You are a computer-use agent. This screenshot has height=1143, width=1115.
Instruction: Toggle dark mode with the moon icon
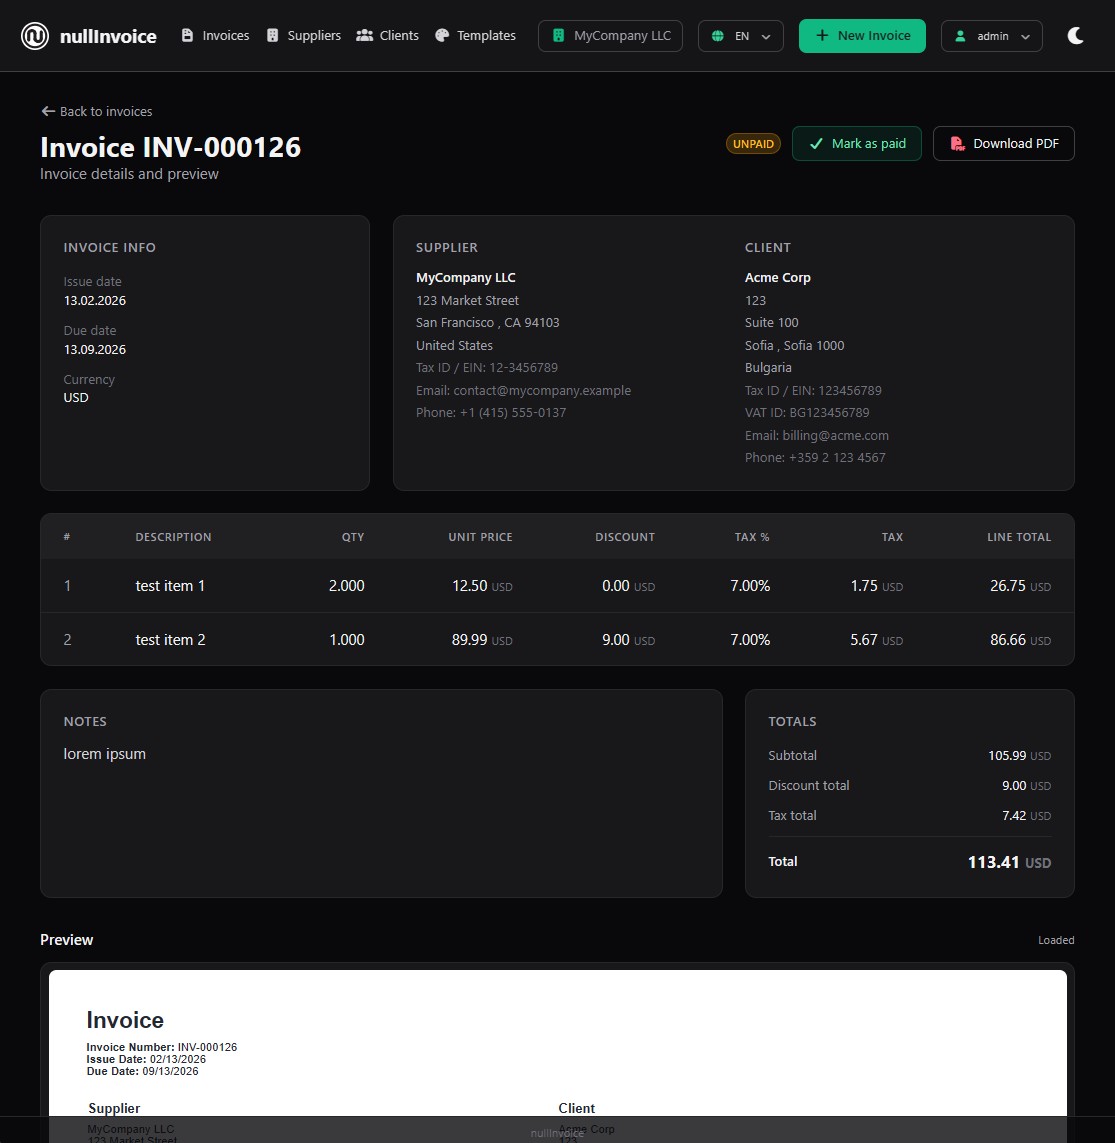[x=1076, y=36]
